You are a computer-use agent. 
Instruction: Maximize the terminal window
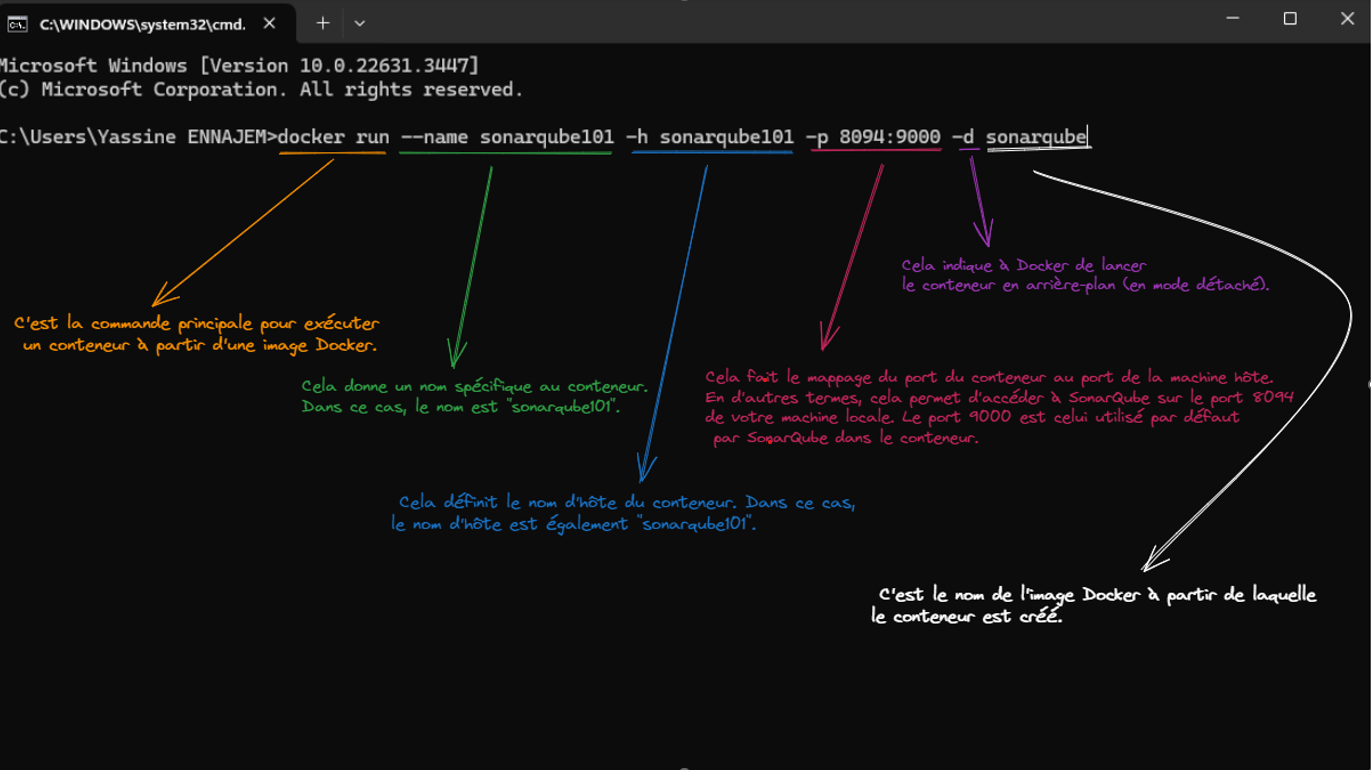click(1290, 19)
